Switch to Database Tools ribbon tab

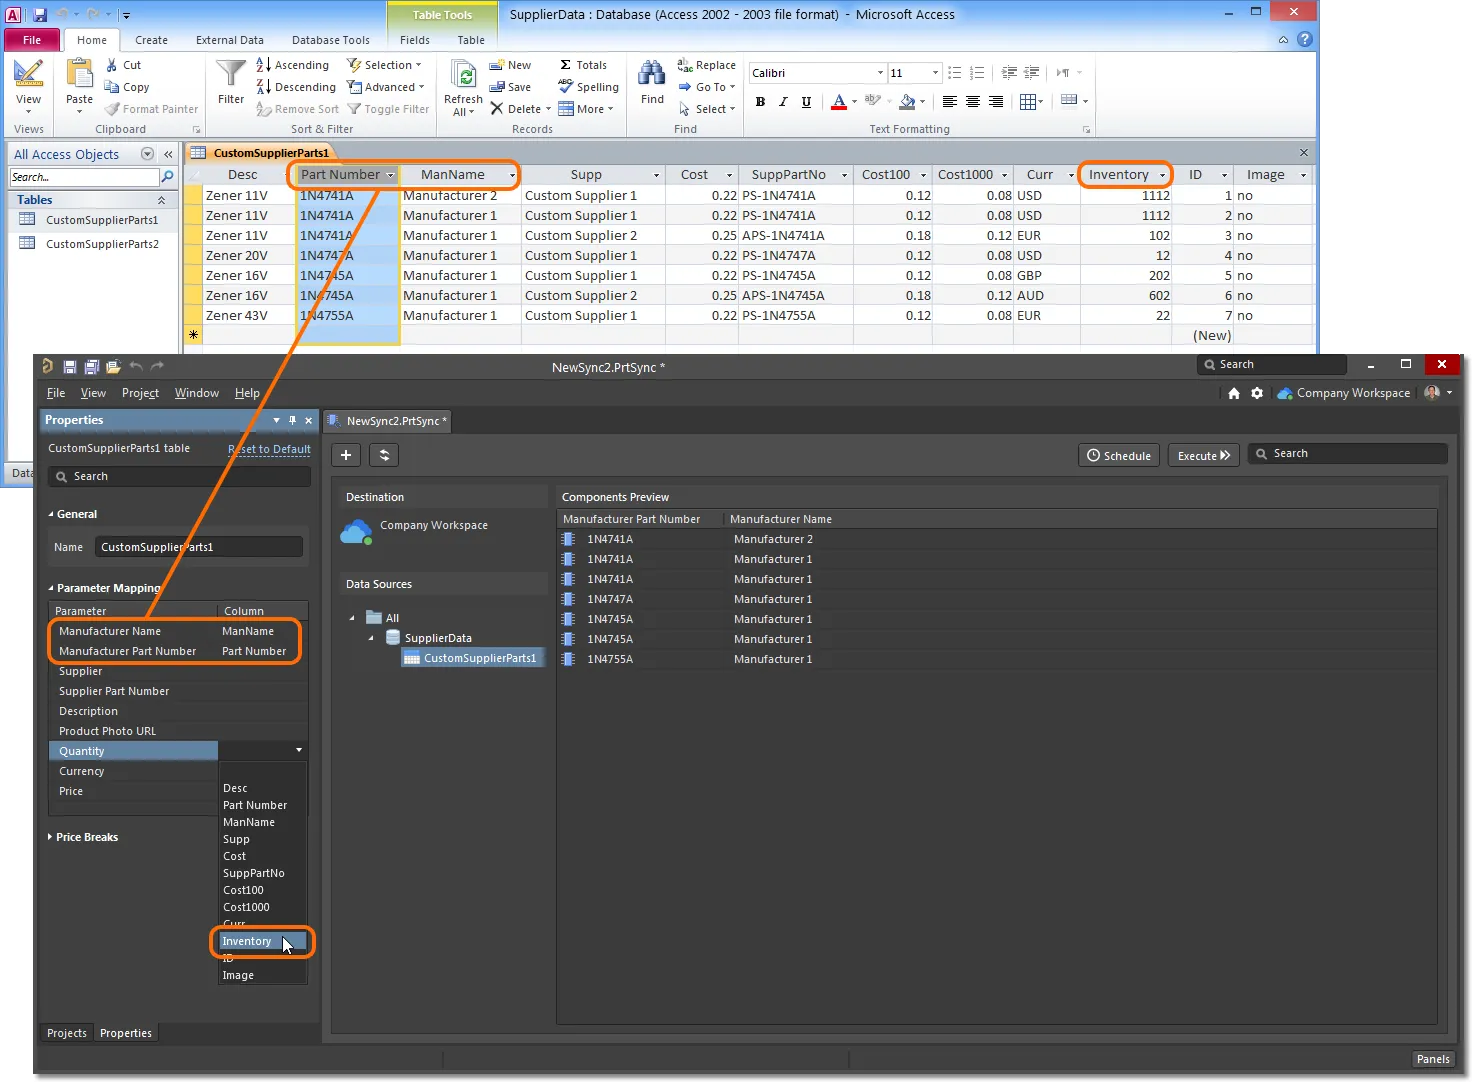click(x=331, y=40)
